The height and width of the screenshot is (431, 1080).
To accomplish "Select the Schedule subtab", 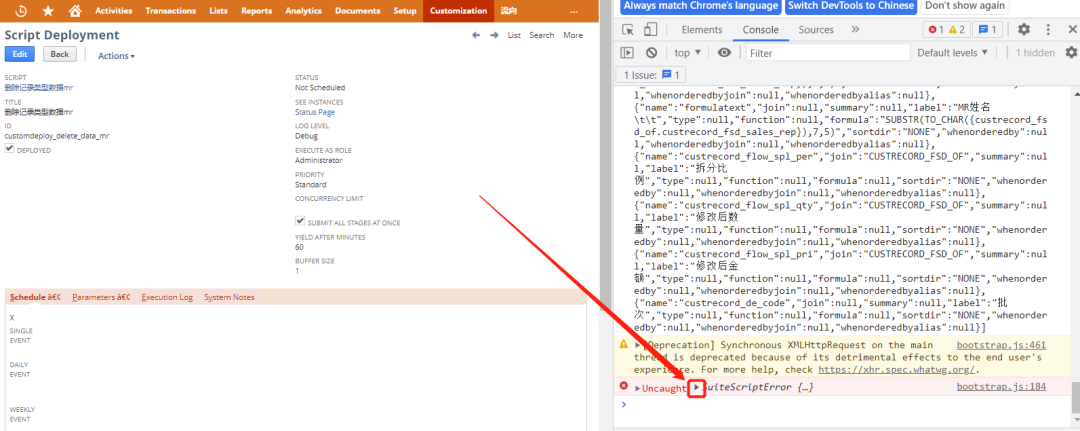I will coord(35,297).
